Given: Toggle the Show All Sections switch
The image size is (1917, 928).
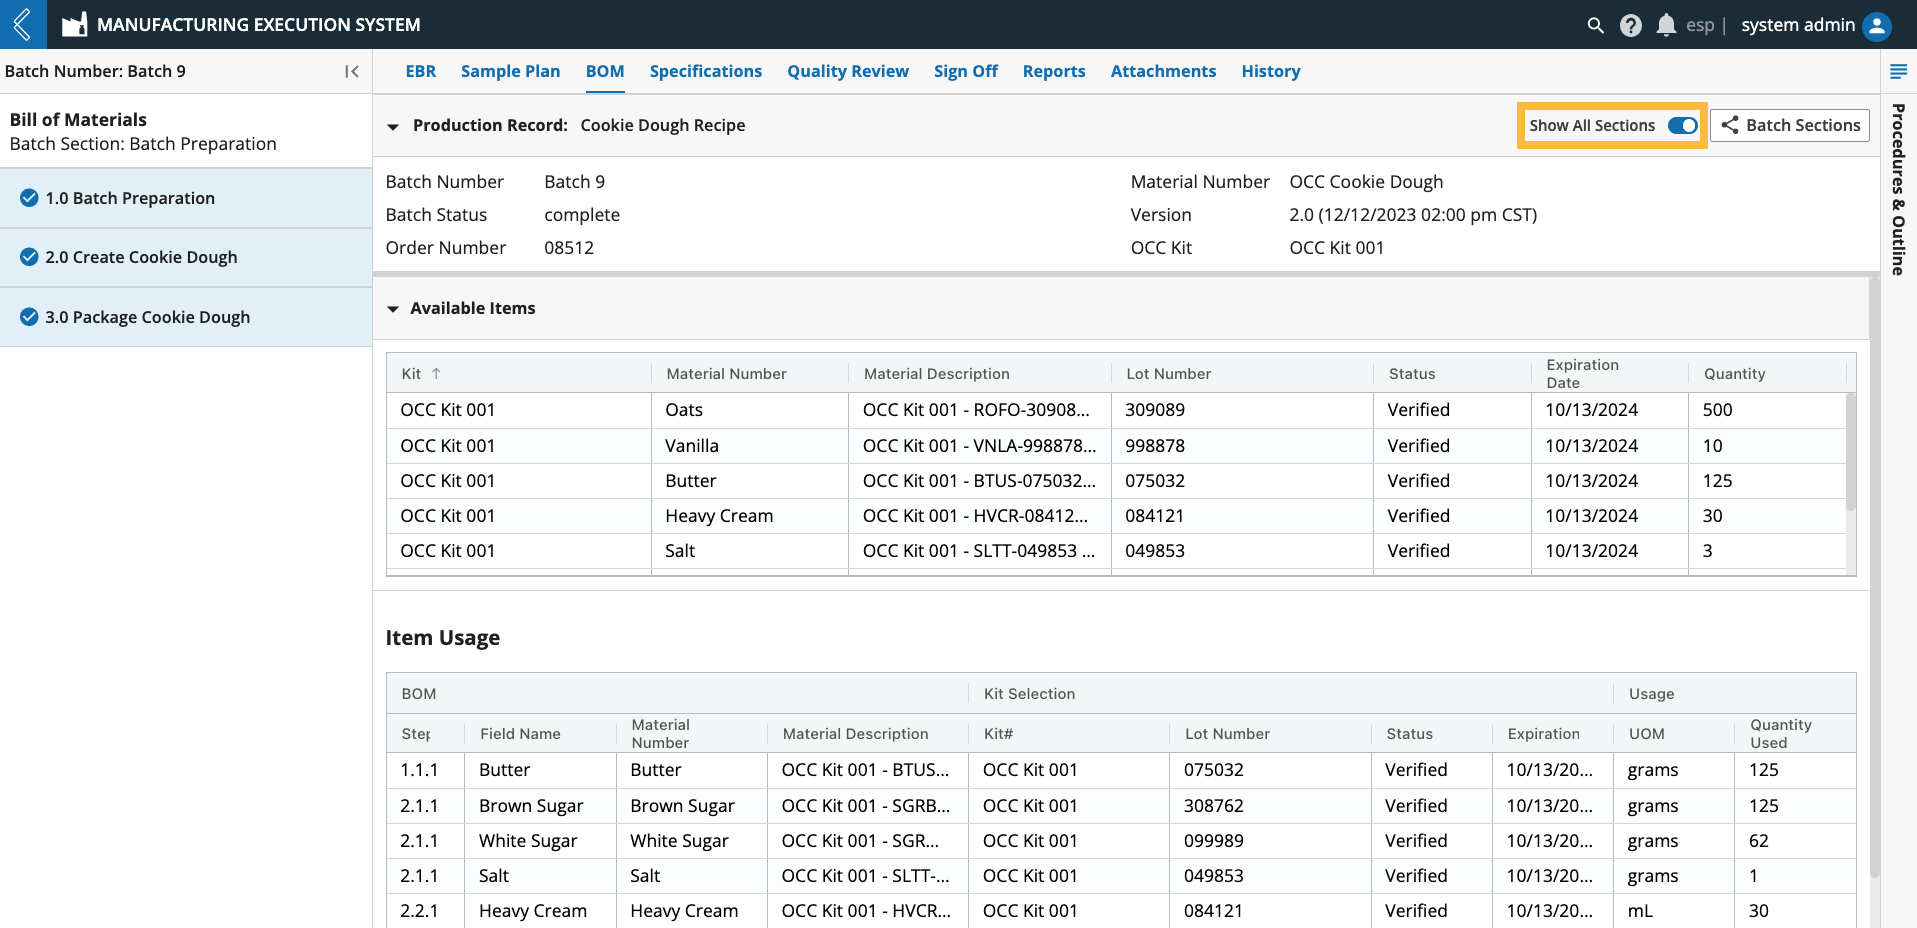Looking at the screenshot, I should point(1682,125).
